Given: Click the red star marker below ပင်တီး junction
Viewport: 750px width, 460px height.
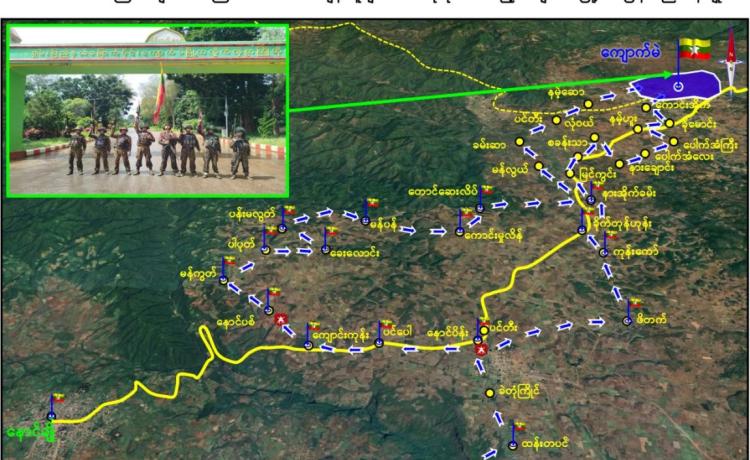Looking at the screenshot, I should [481, 350].
